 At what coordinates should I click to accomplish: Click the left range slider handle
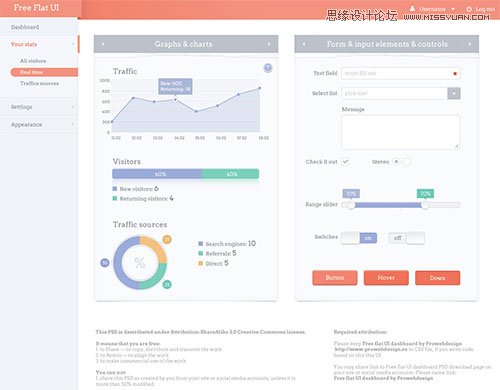pyautogui.click(x=351, y=205)
